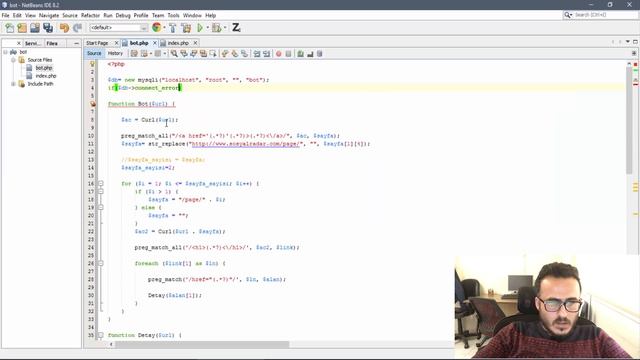640x360 pixels.
Task: Expand the Include Path node
Action: pos(13,84)
